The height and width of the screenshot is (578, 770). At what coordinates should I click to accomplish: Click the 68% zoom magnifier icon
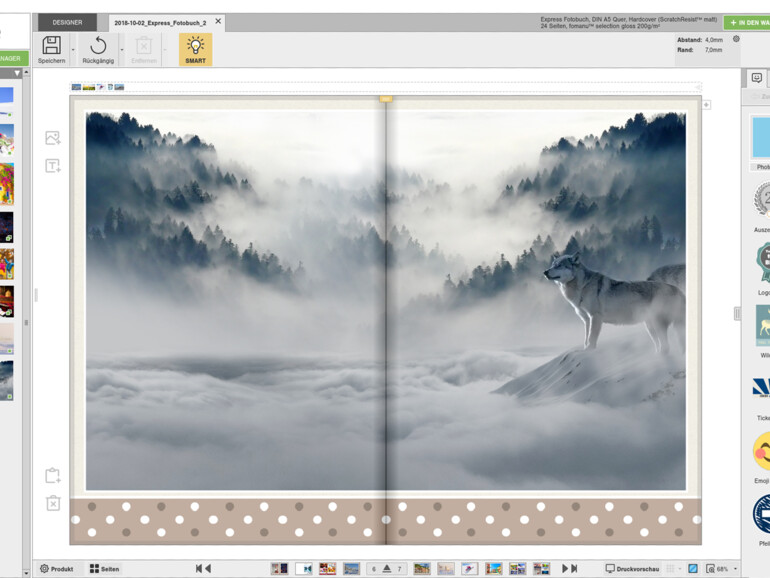pyautogui.click(x=711, y=569)
